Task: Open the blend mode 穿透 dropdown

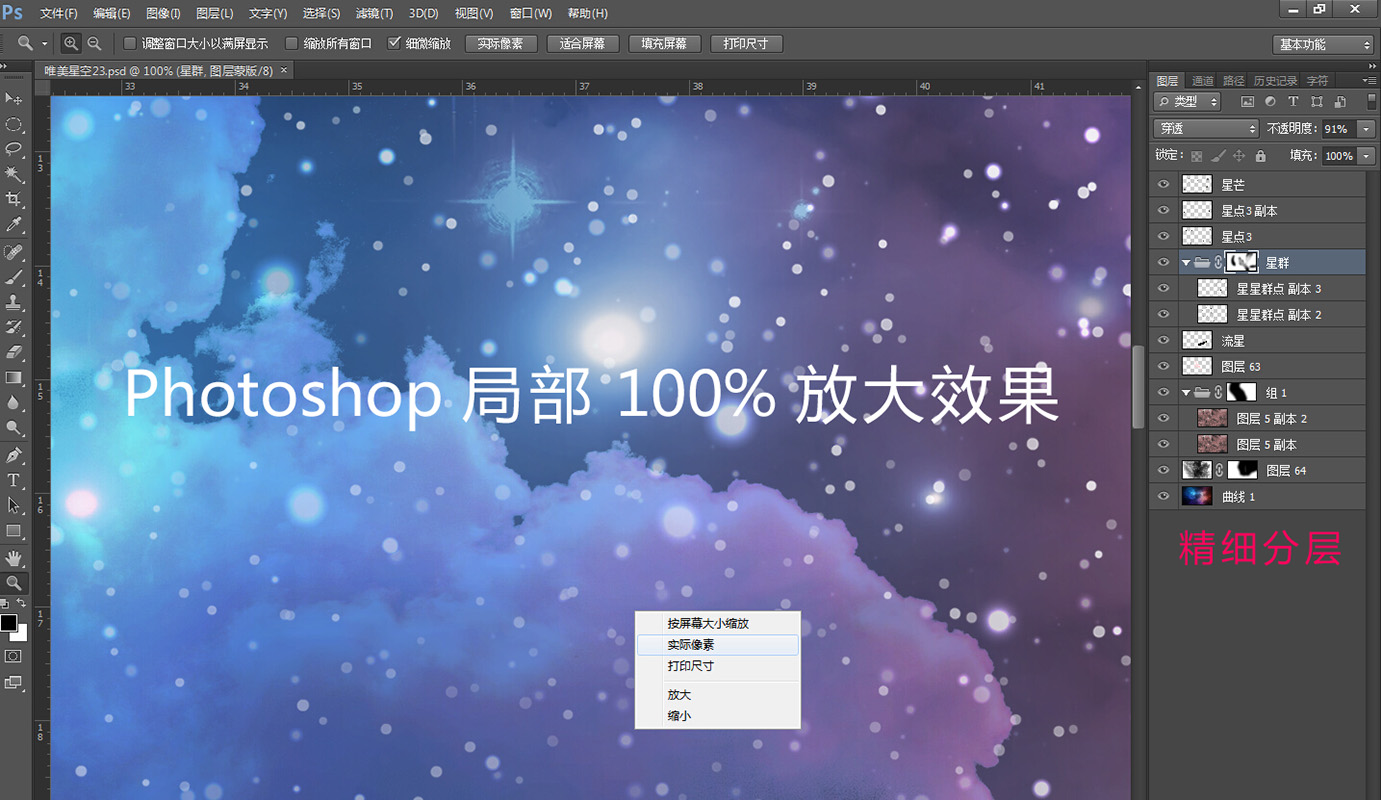Action: click(1206, 129)
